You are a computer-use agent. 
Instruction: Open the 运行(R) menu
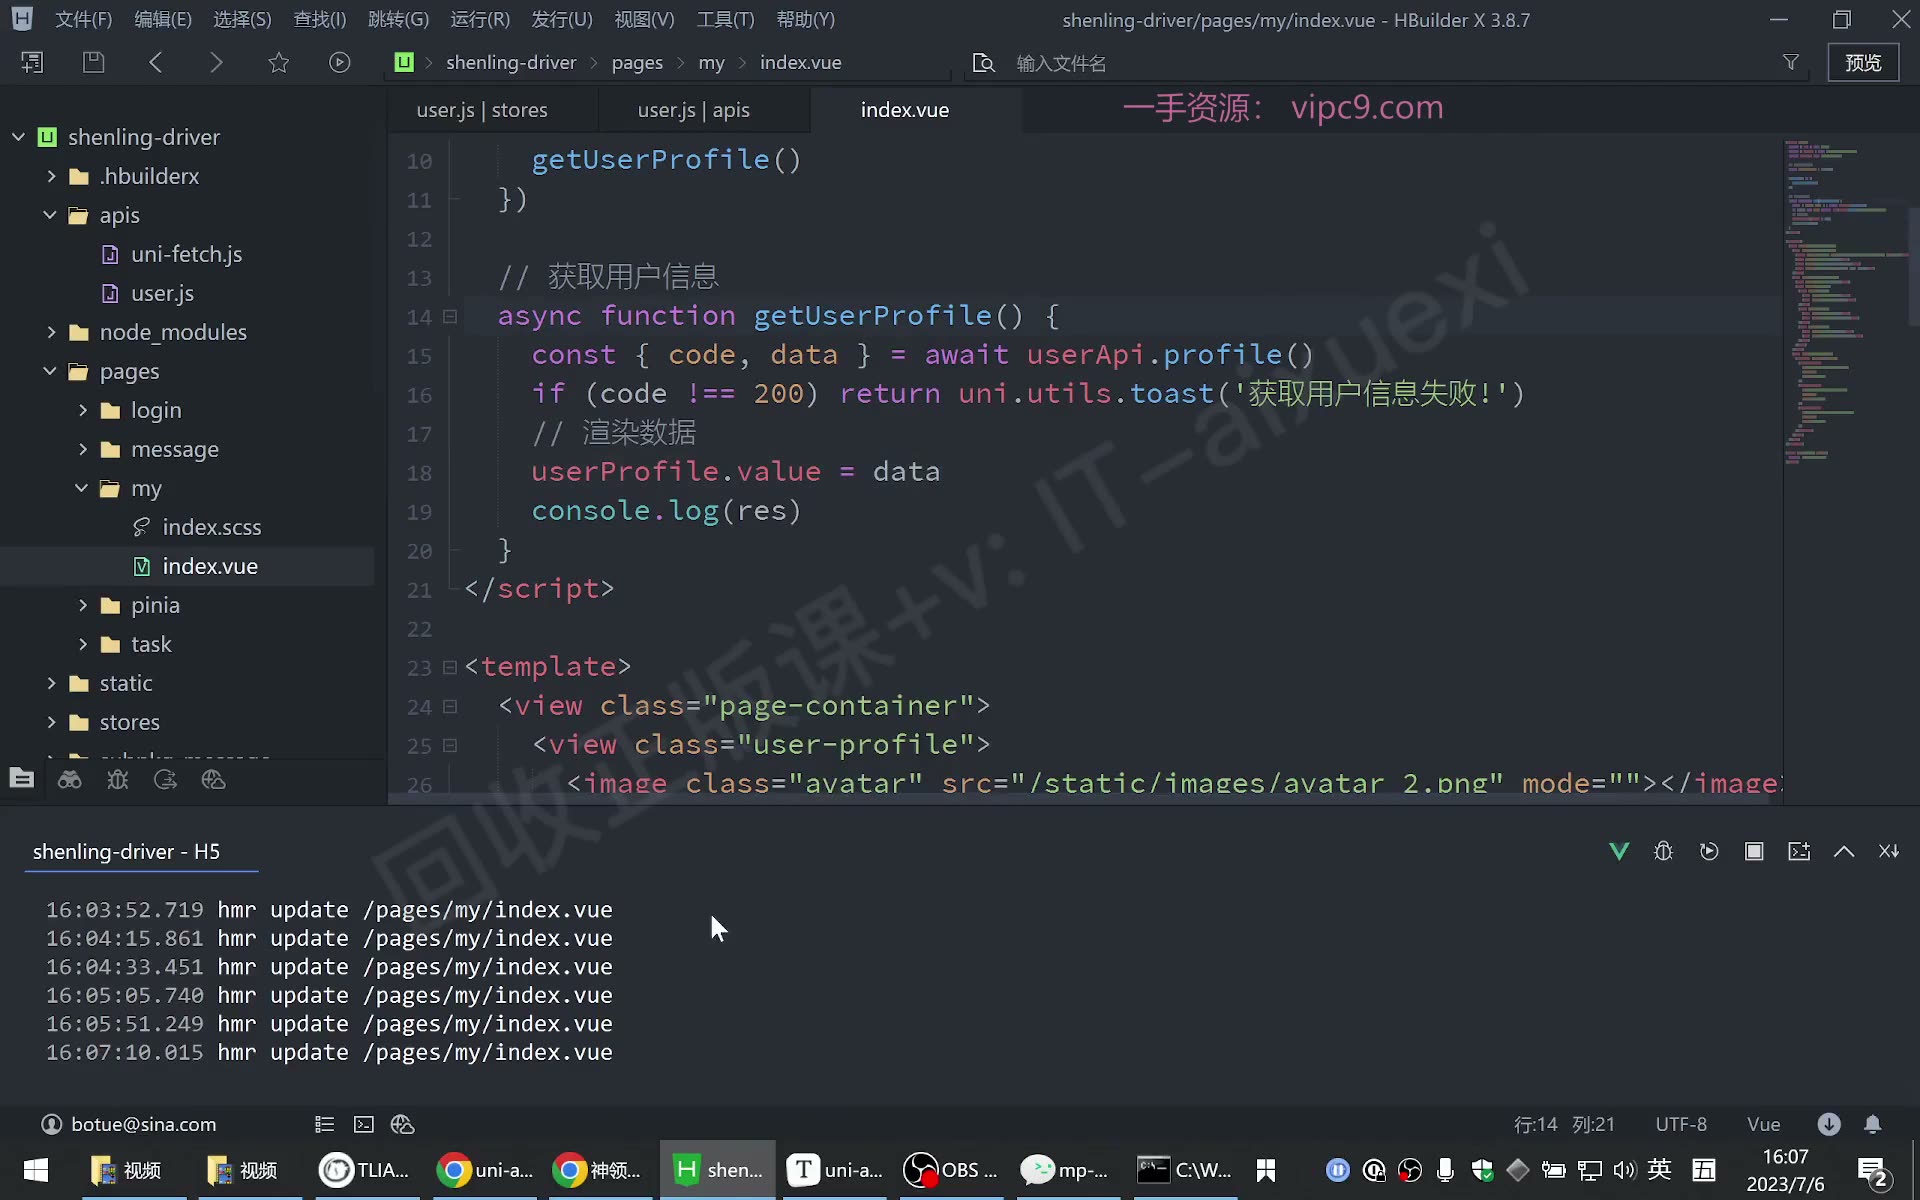click(x=480, y=19)
